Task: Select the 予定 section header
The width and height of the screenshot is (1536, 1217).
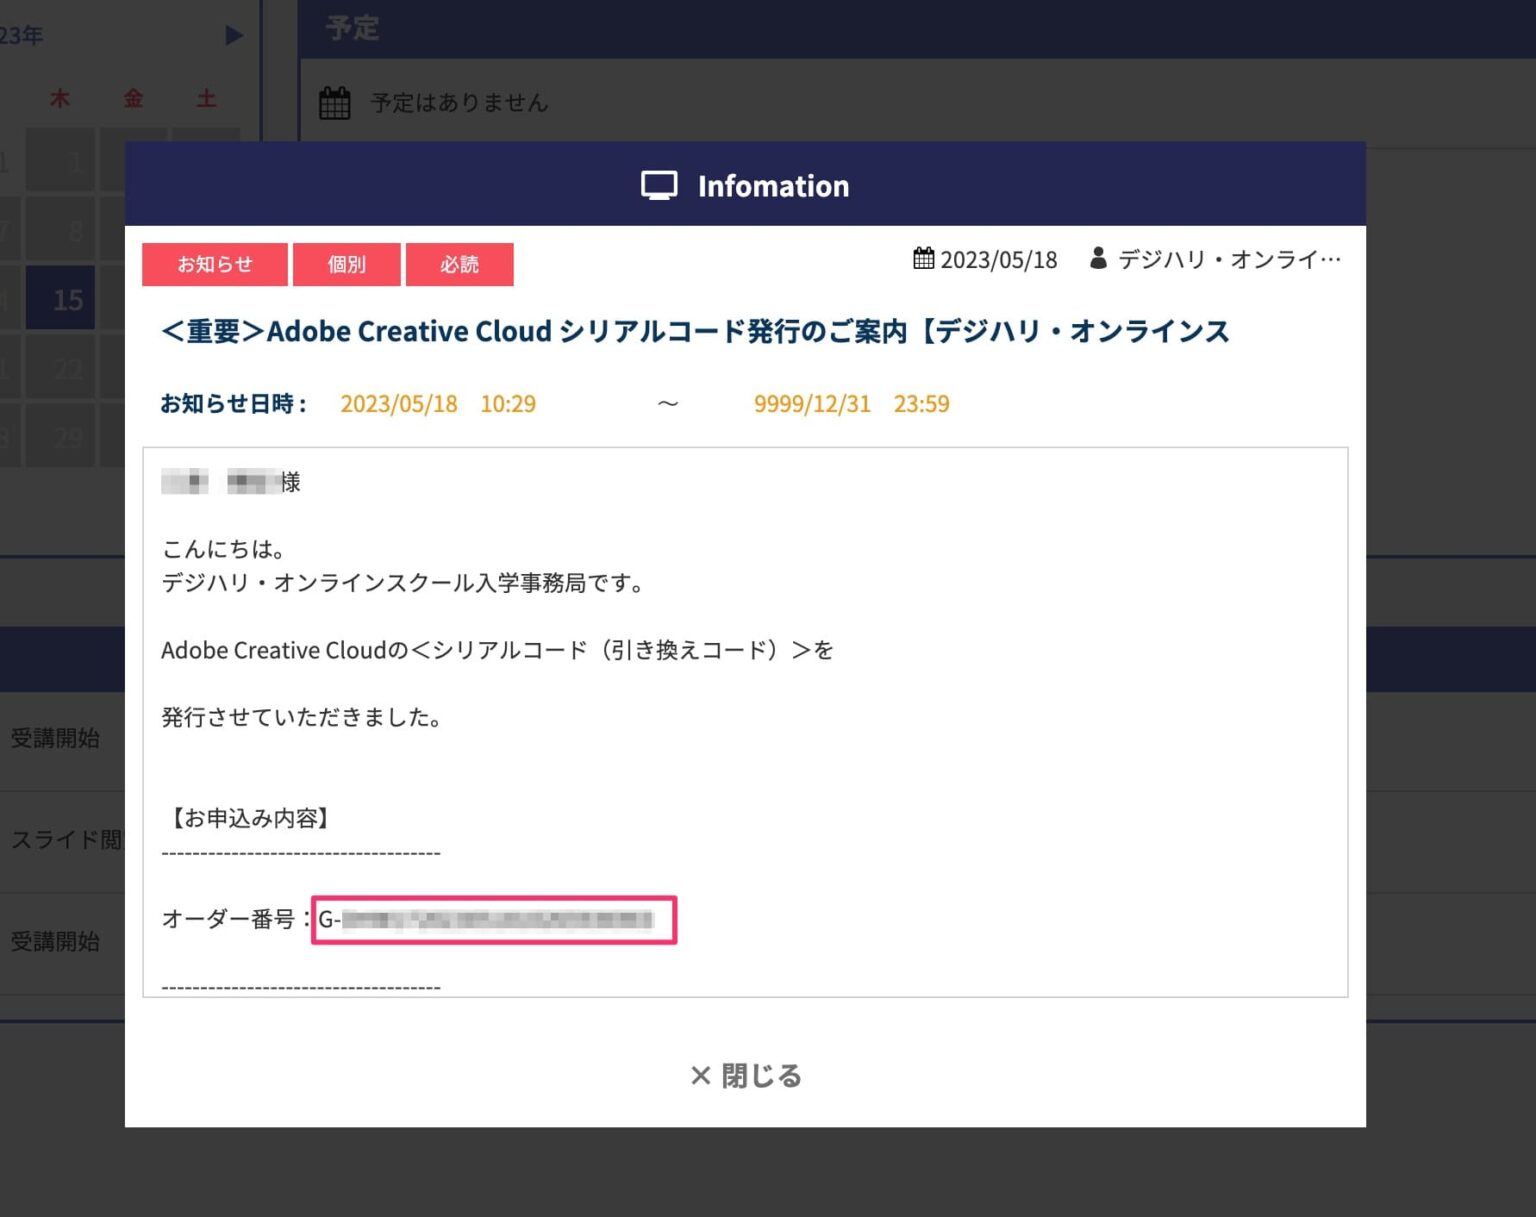Action: (x=355, y=28)
